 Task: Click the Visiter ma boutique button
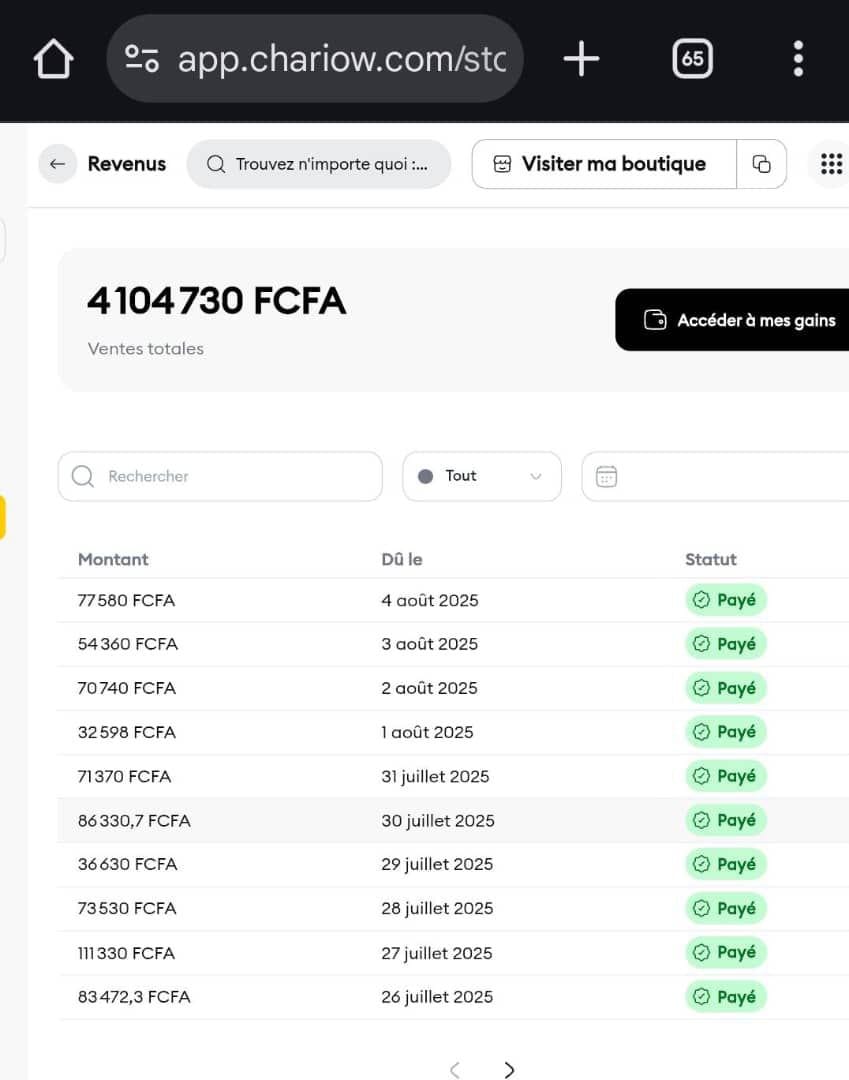pyautogui.click(x=604, y=164)
